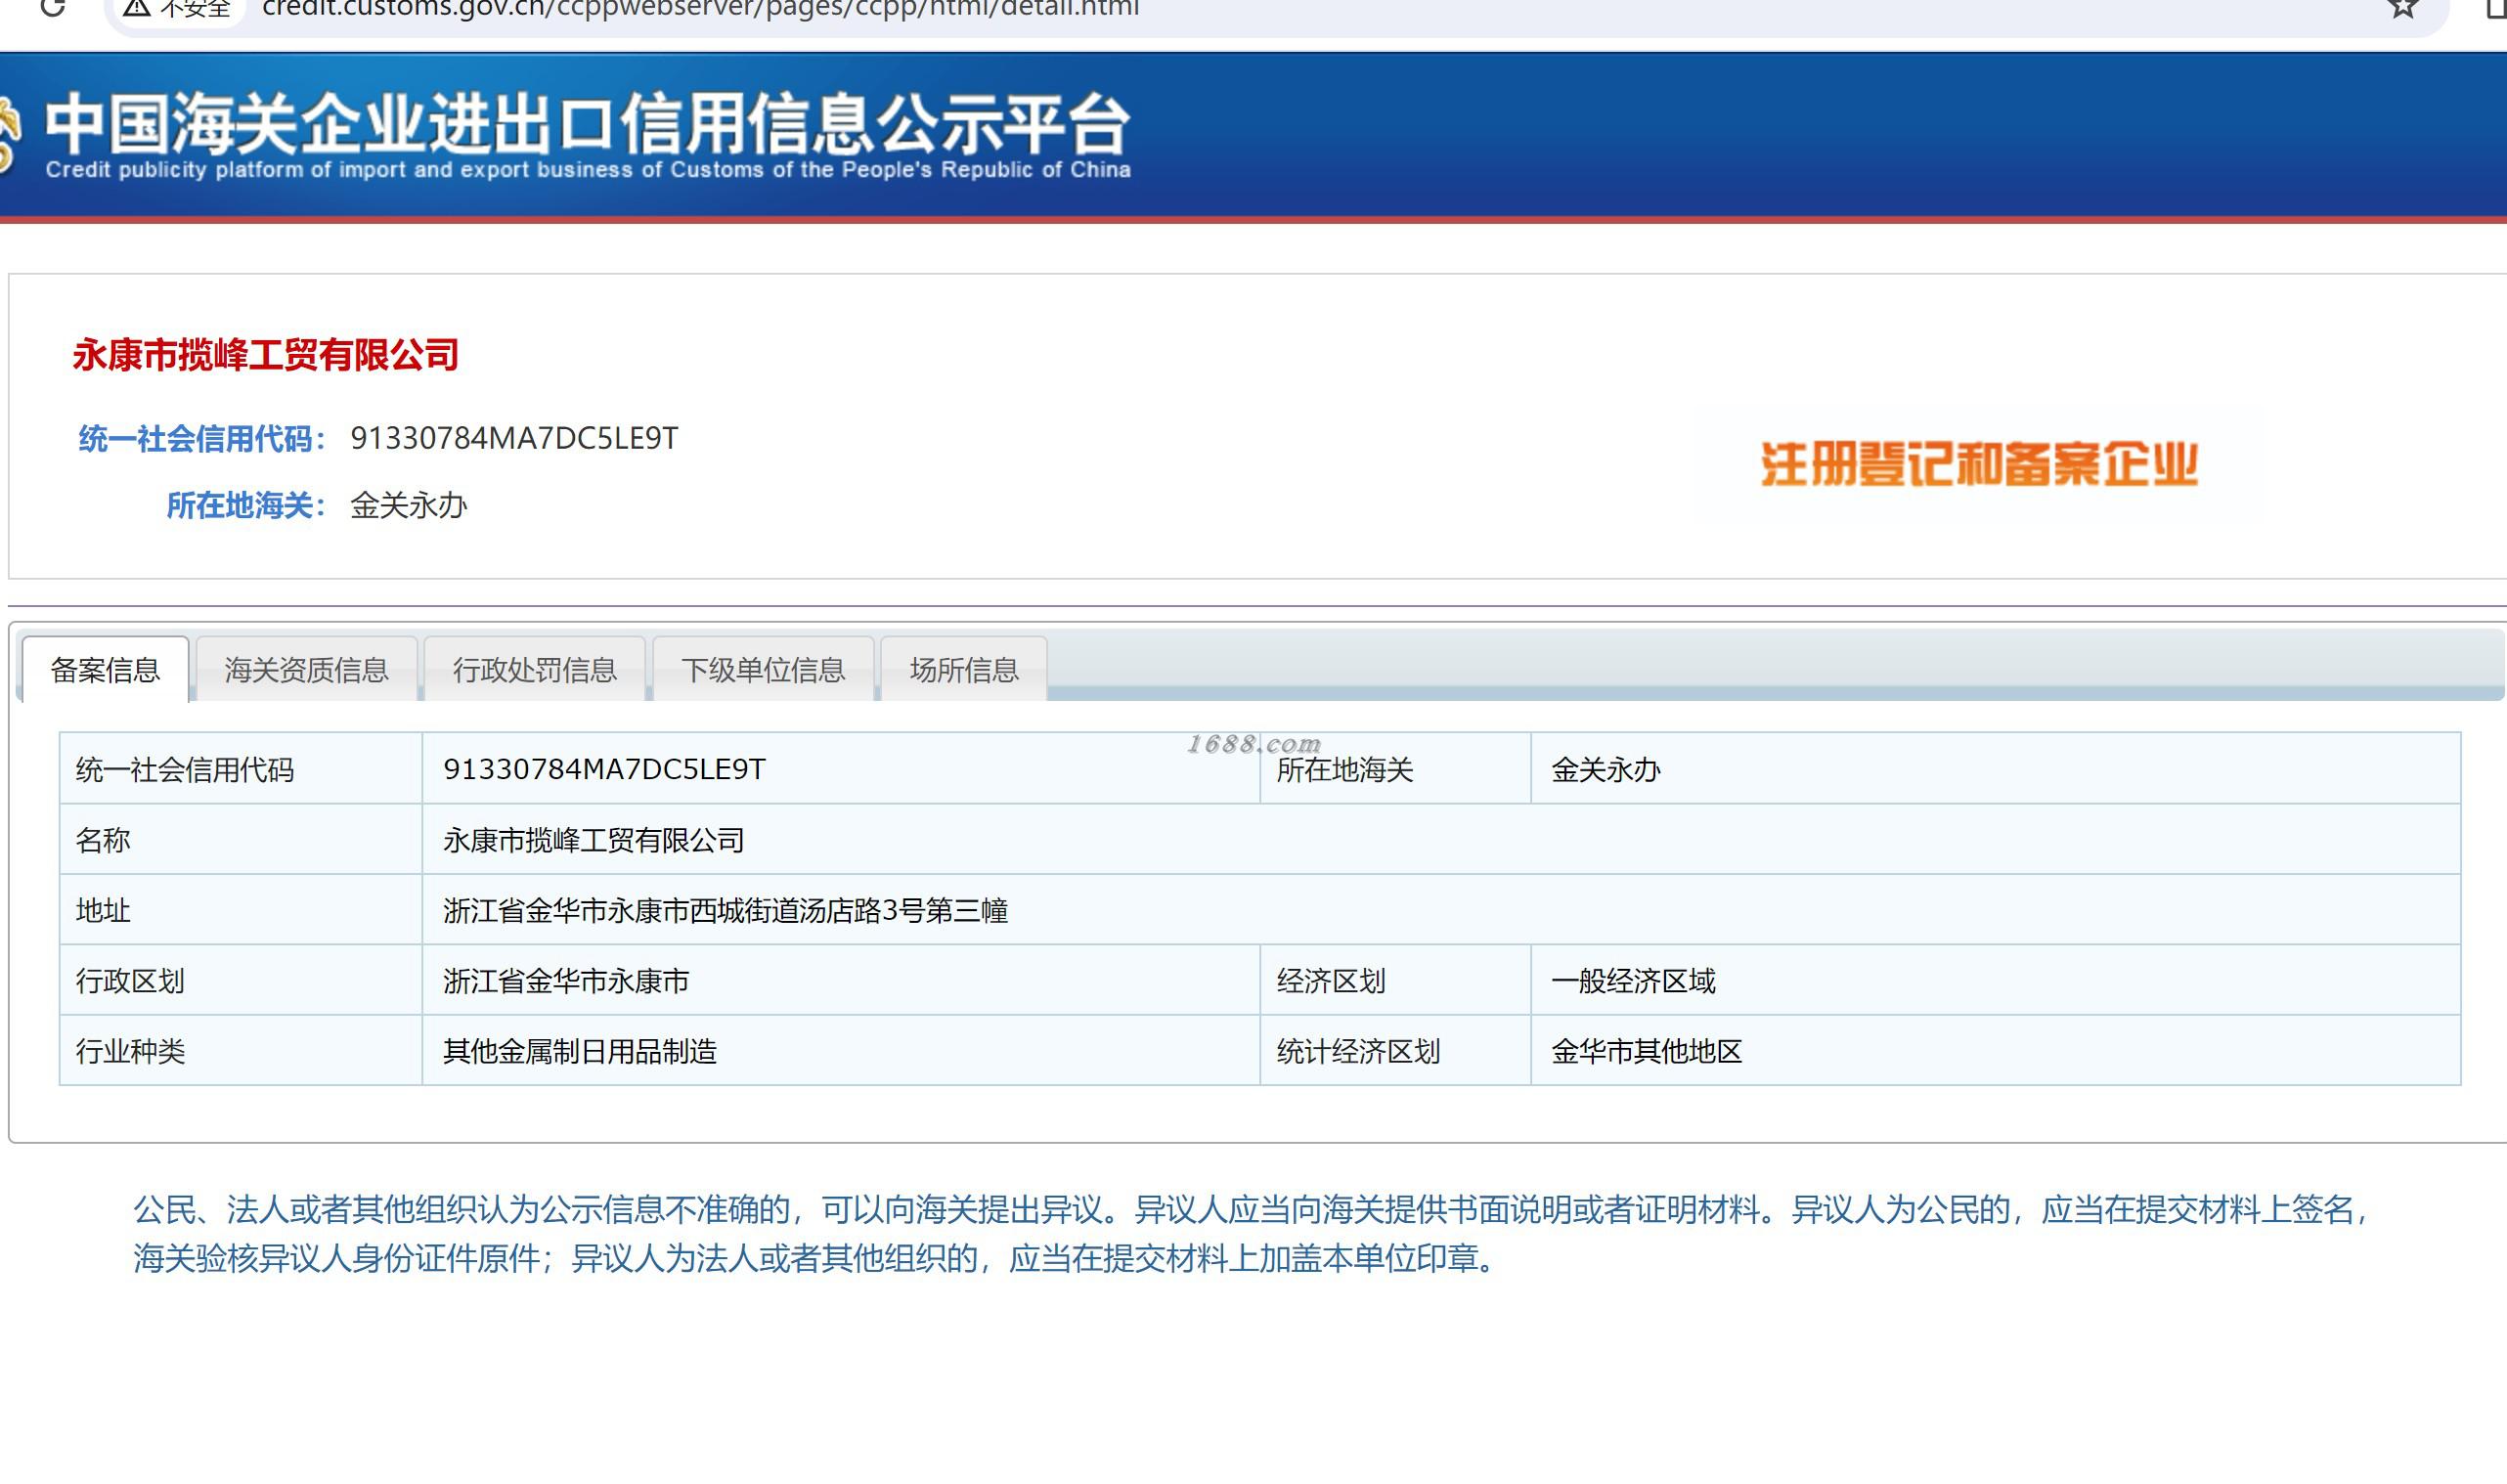Click the 名称 label cell
The width and height of the screenshot is (2507, 1484).
pyautogui.click(x=241, y=839)
